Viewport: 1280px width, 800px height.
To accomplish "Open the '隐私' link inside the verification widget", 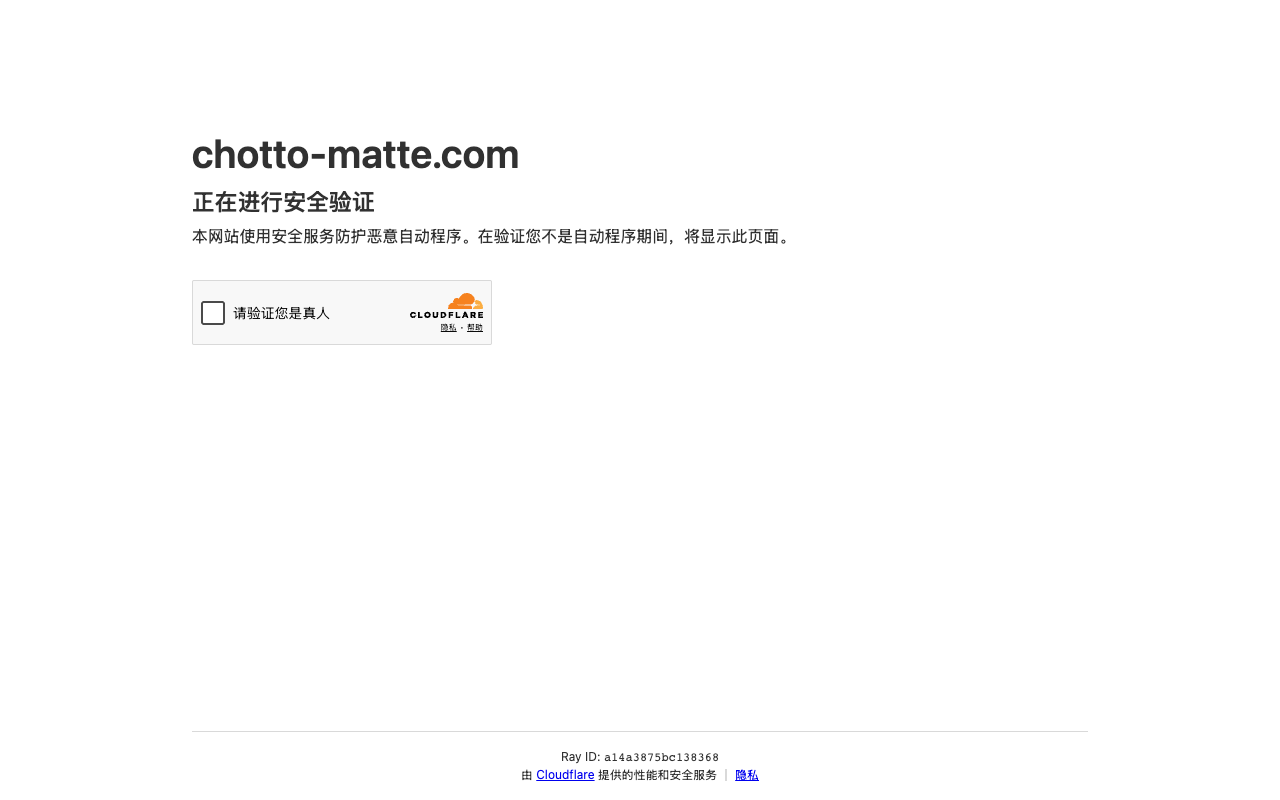I will click(448, 328).
